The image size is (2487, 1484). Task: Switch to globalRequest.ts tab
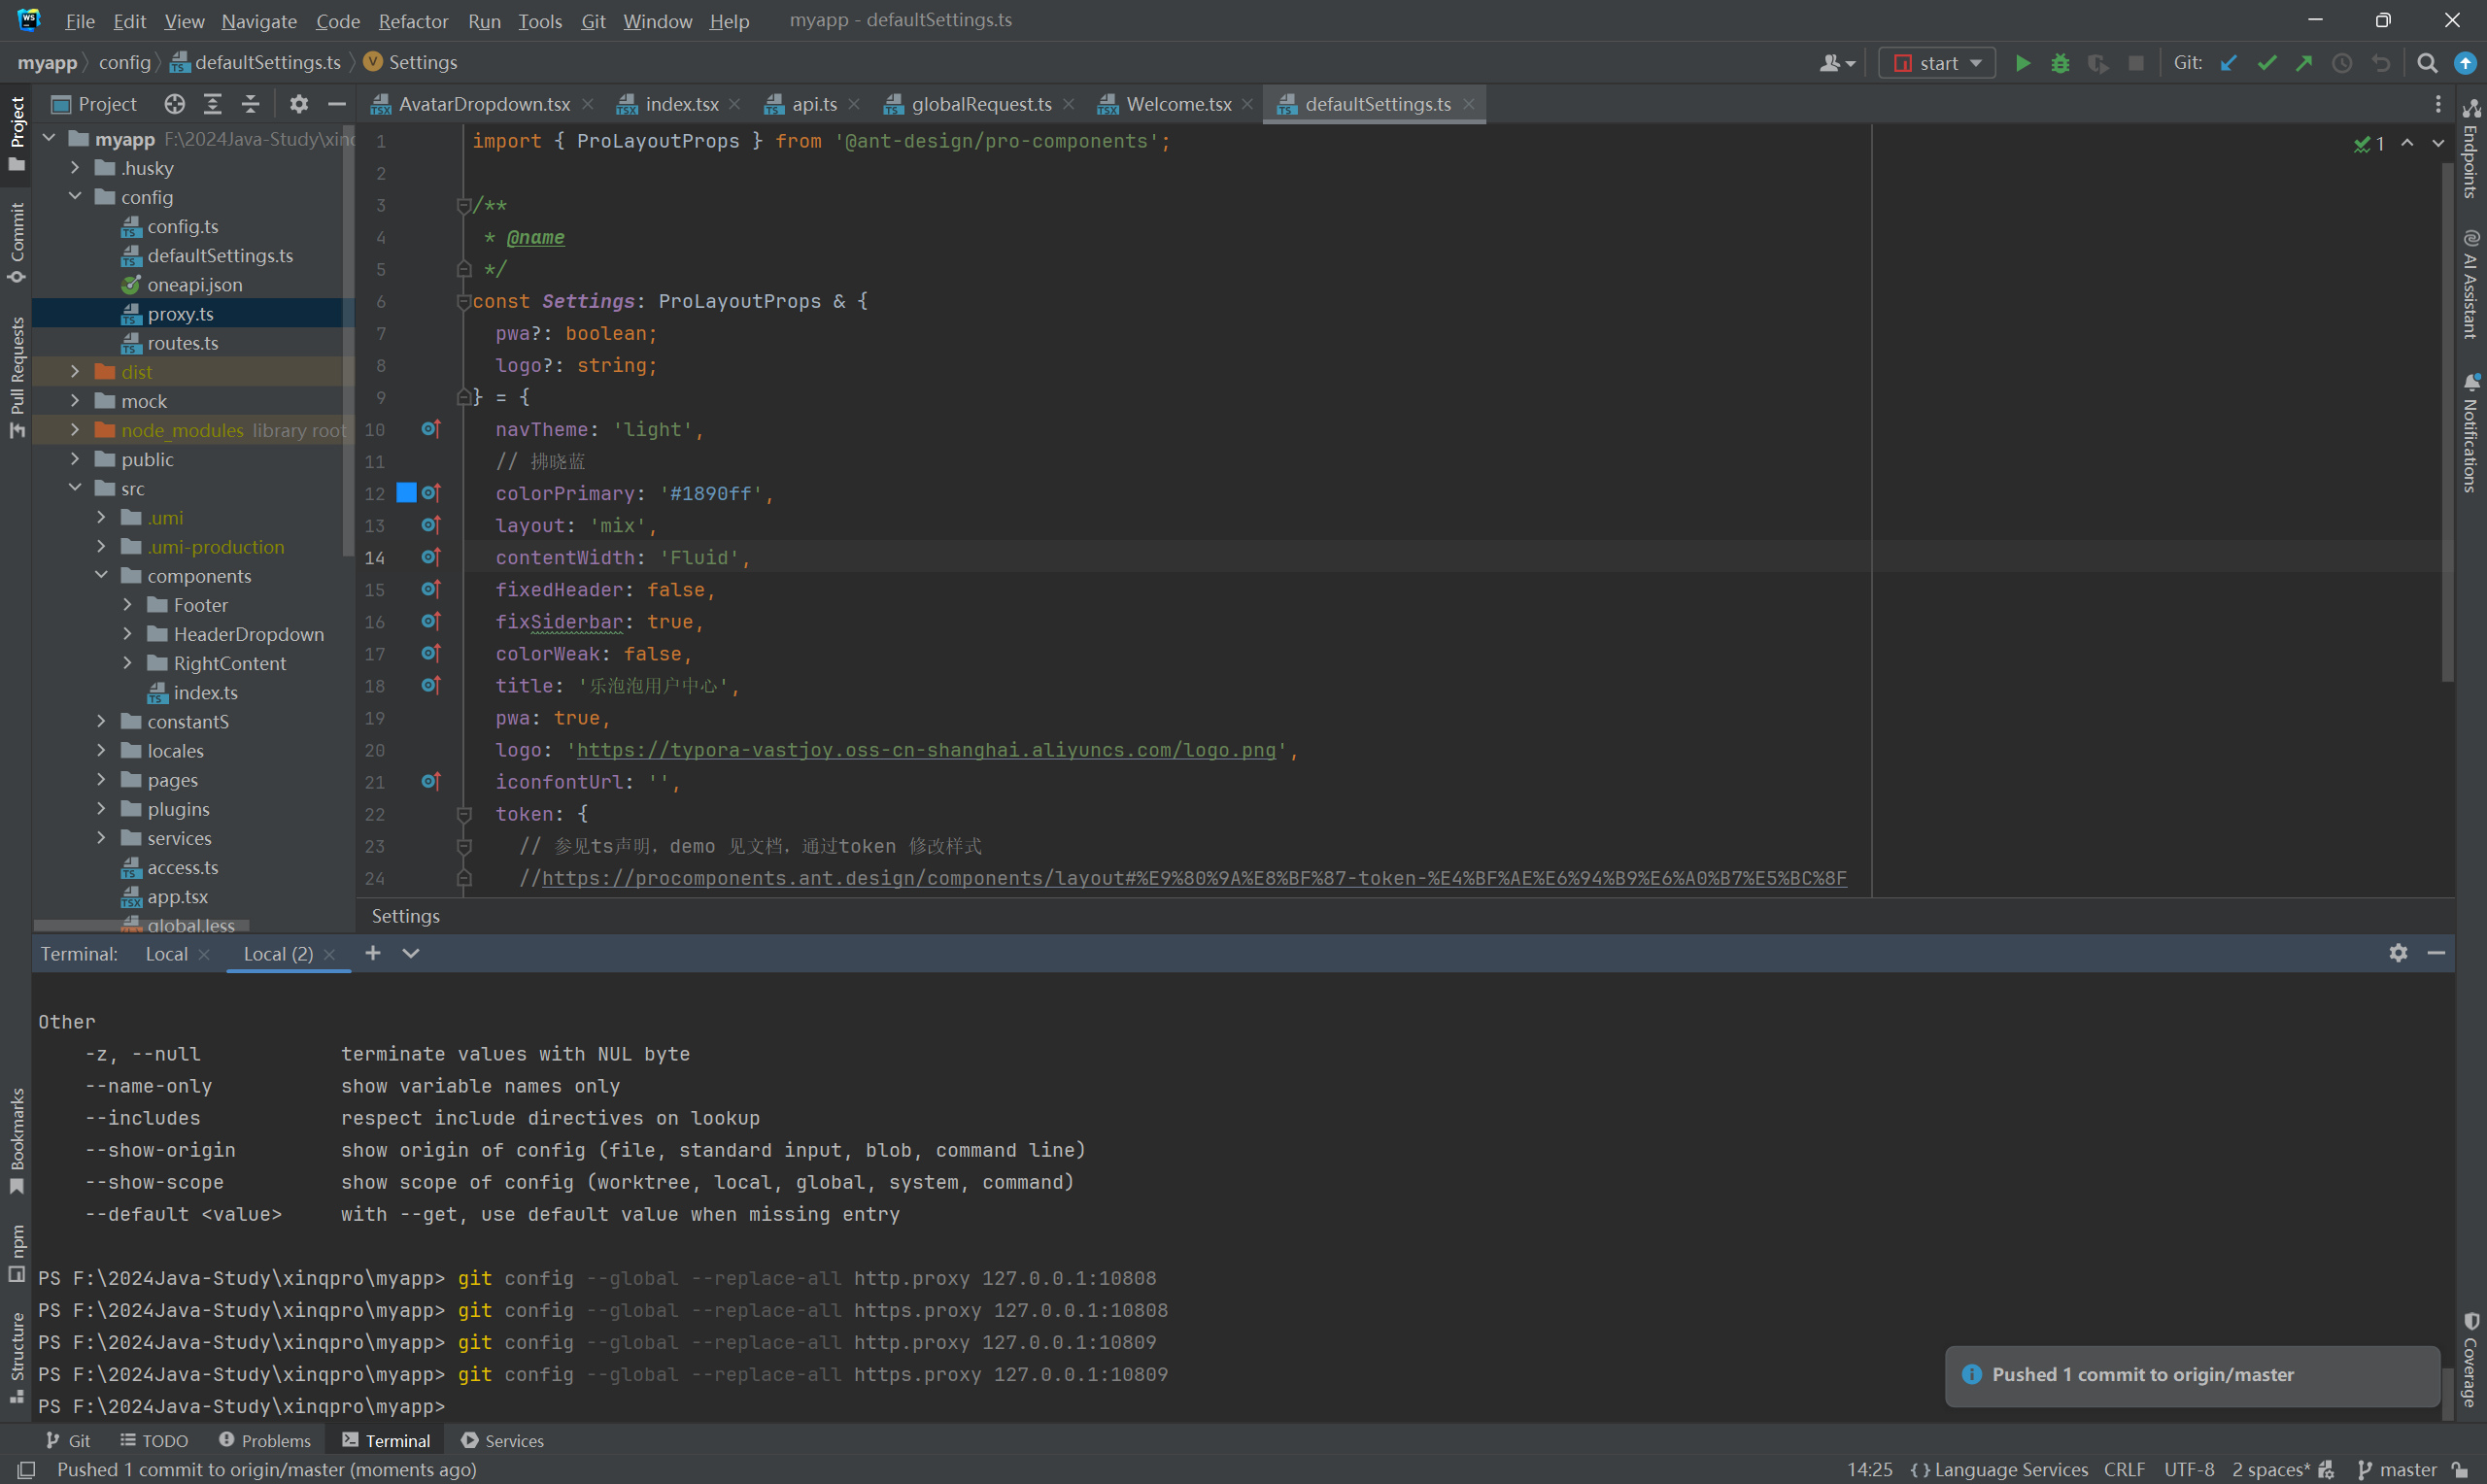pyautogui.click(x=980, y=104)
